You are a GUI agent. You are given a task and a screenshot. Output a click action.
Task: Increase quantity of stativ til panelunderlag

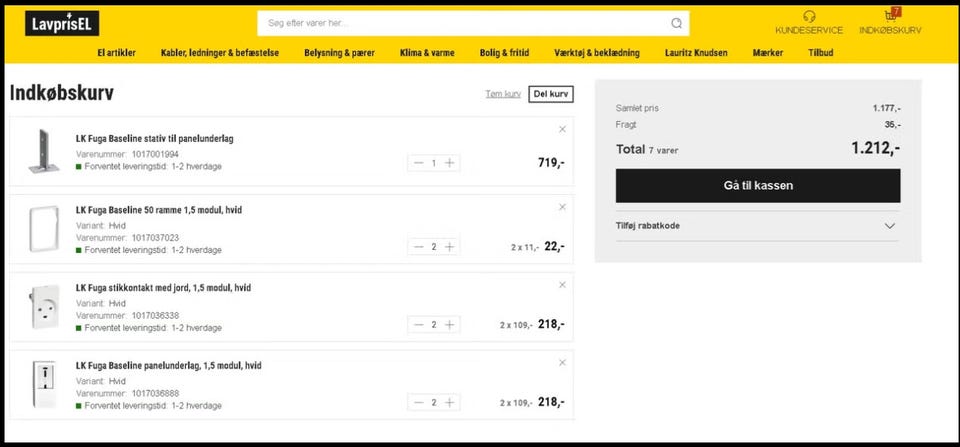[x=450, y=163]
